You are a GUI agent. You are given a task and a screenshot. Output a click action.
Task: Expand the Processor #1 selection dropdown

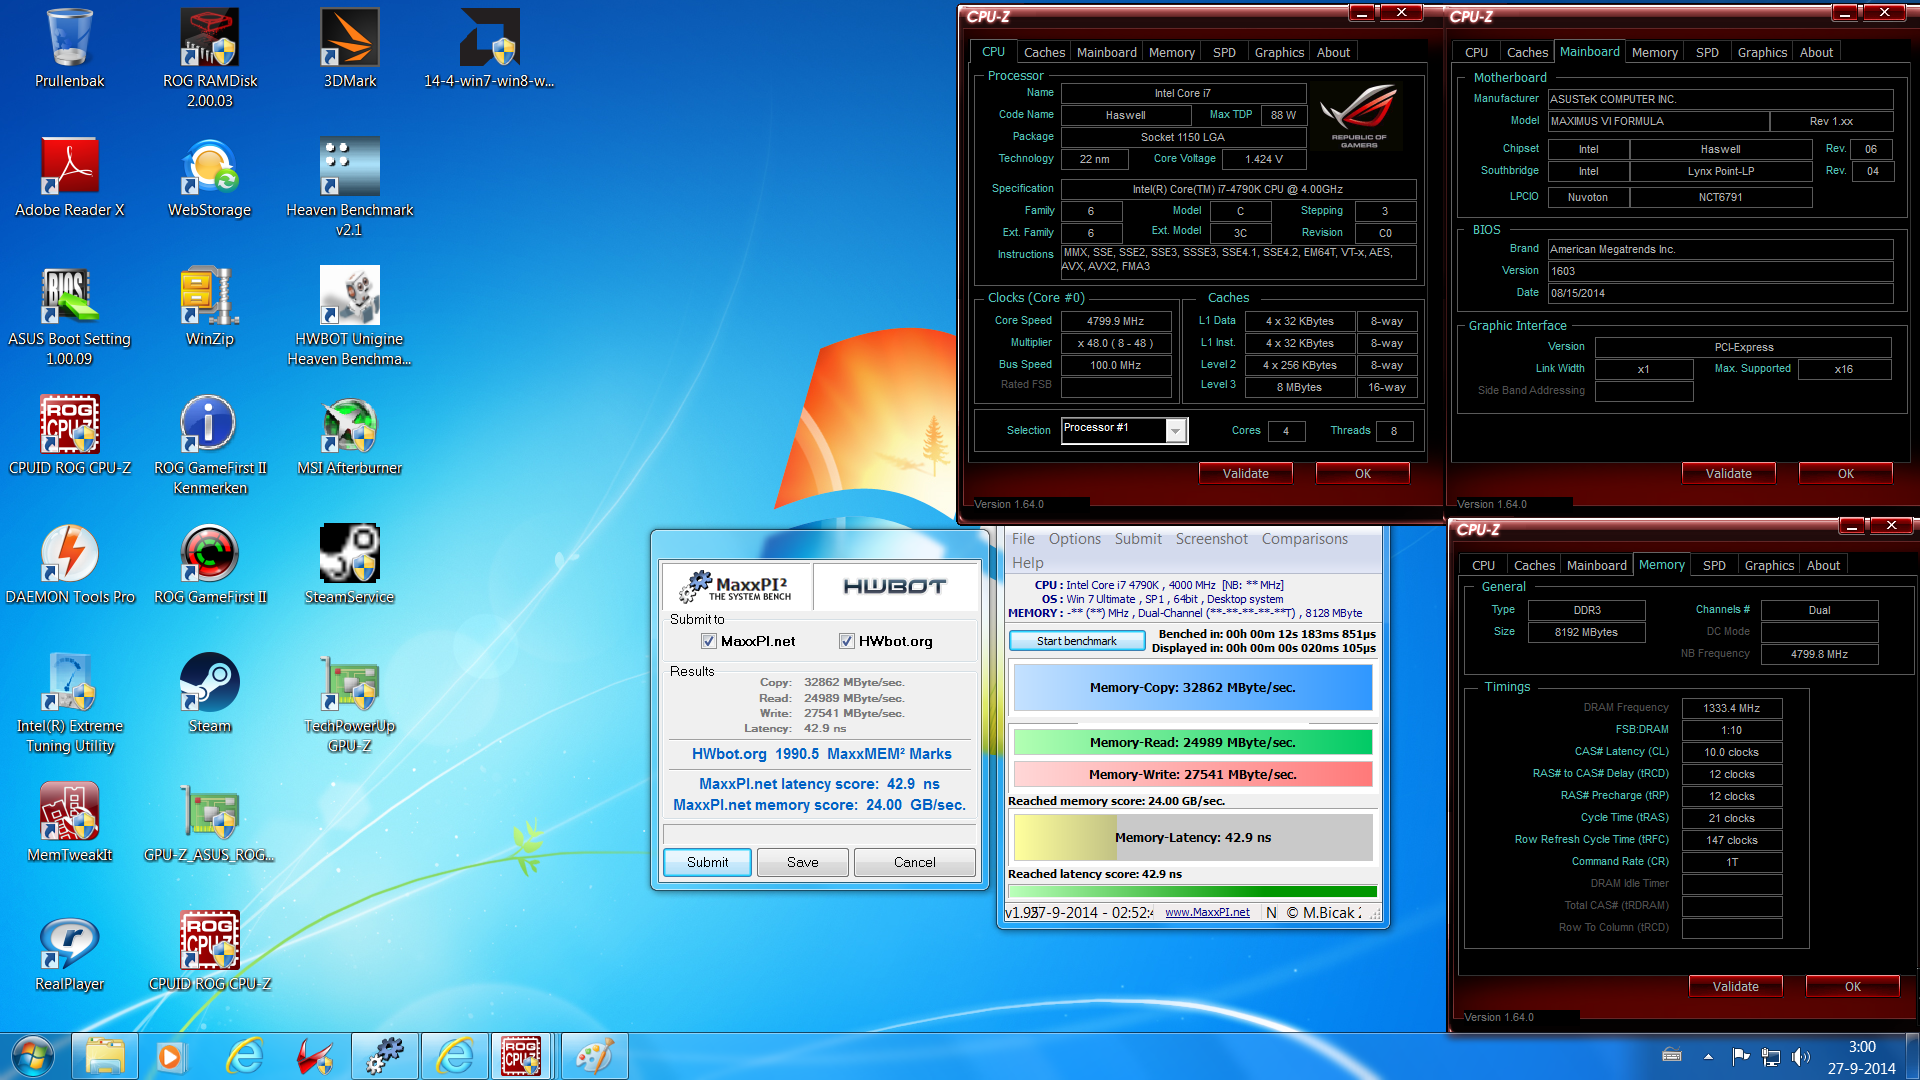point(1176,430)
